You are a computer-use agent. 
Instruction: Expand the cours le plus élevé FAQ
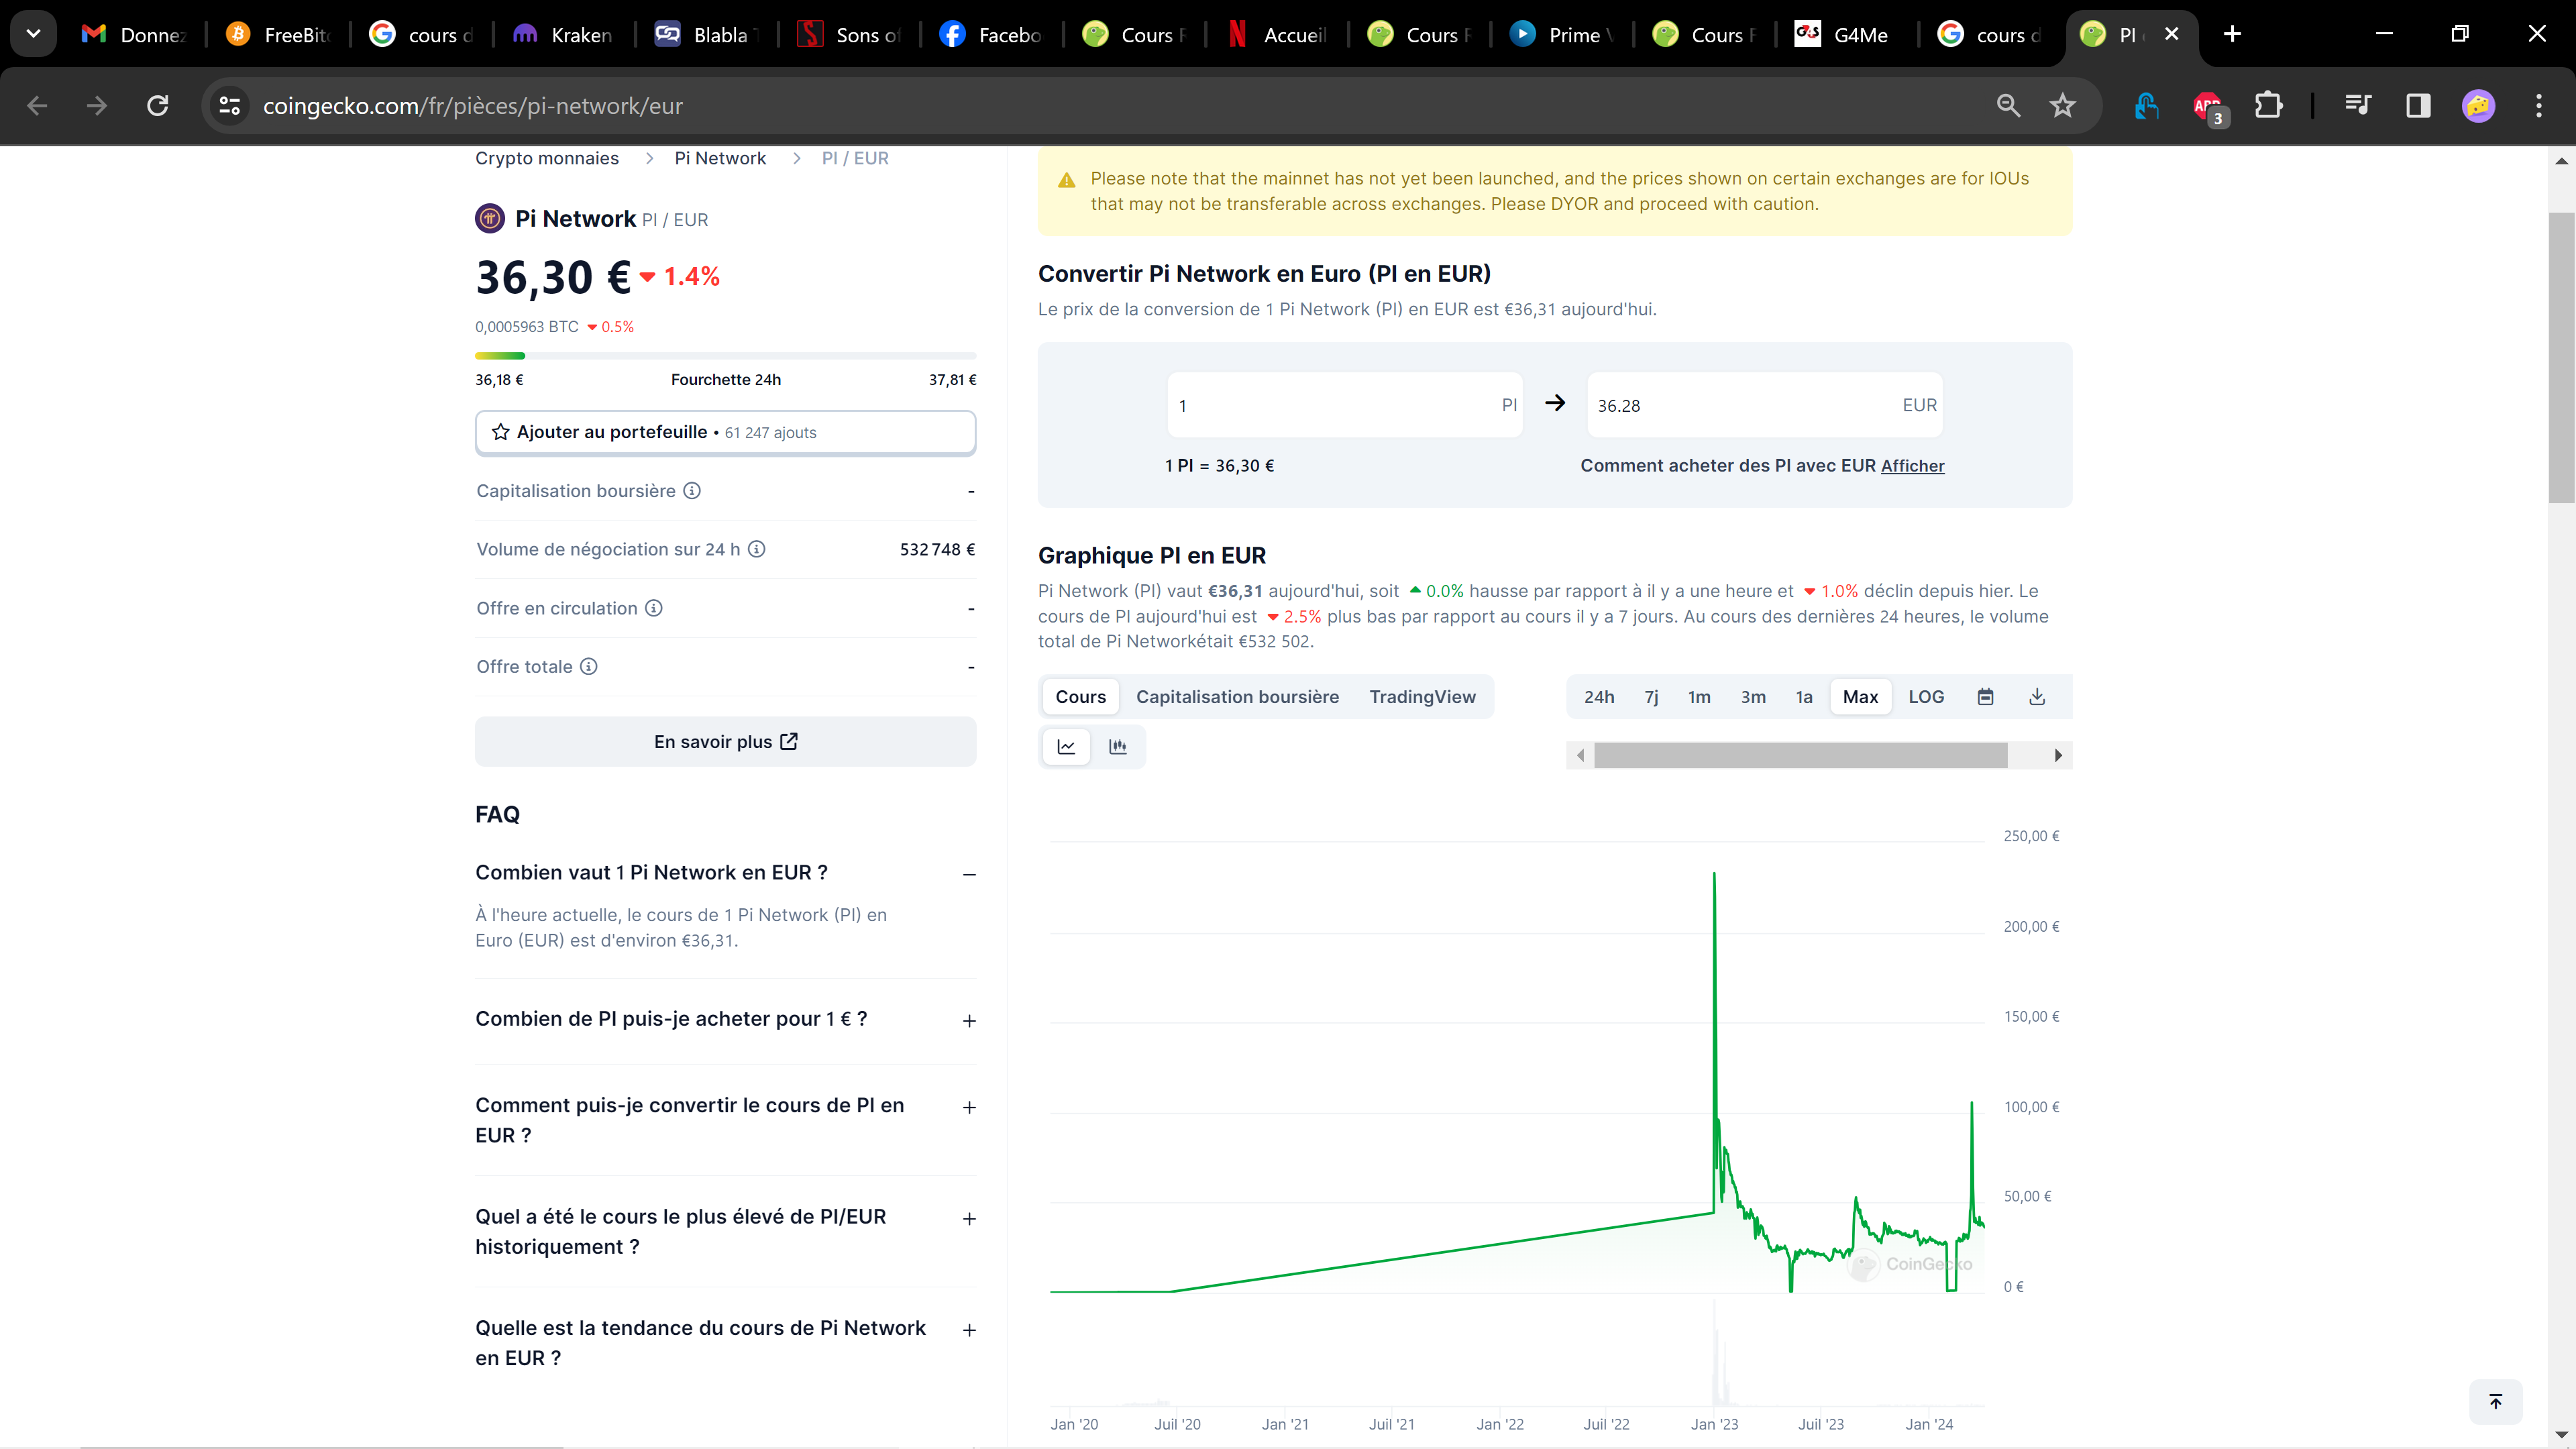(x=968, y=1219)
